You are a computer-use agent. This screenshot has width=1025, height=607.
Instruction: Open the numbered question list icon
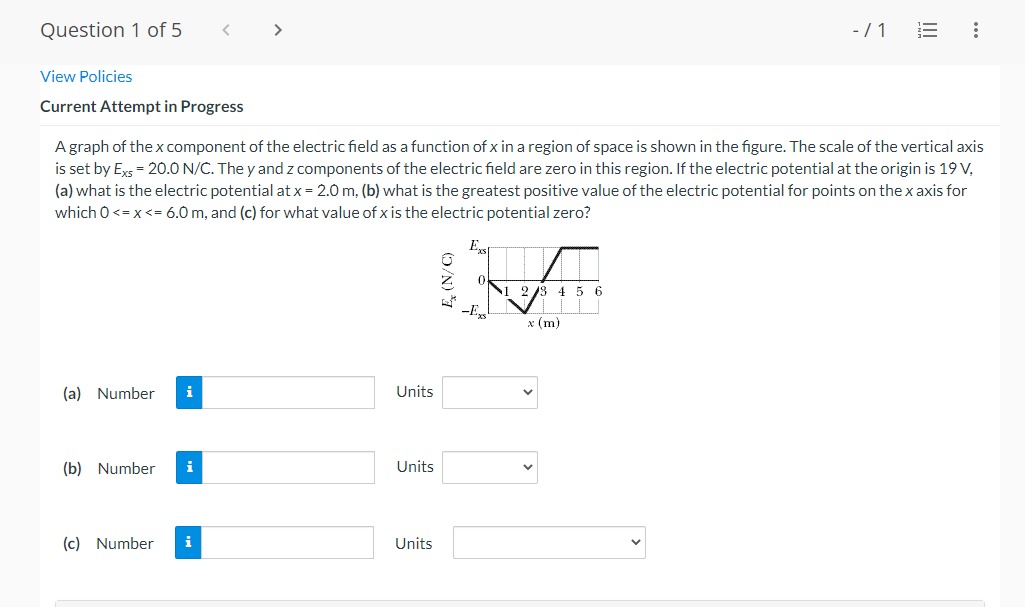click(x=927, y=29)
